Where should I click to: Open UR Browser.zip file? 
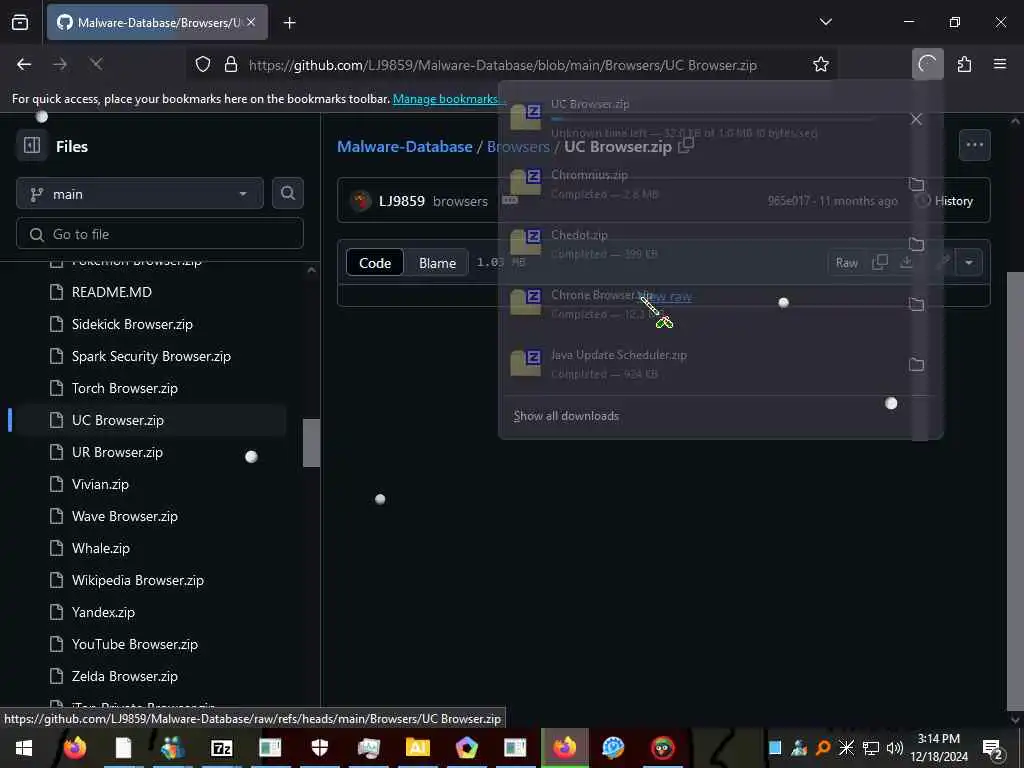117,452
